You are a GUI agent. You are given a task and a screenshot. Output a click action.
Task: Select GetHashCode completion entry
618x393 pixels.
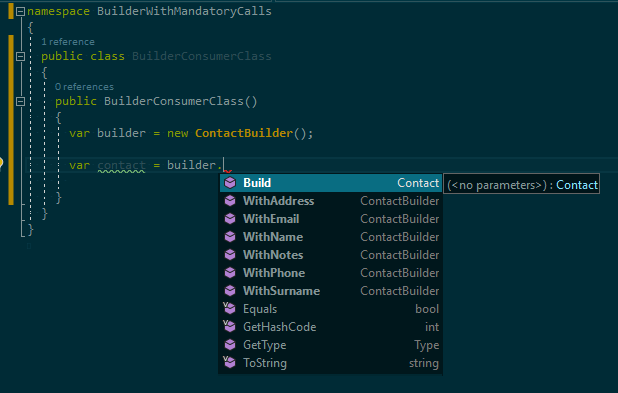pos(331,327)
